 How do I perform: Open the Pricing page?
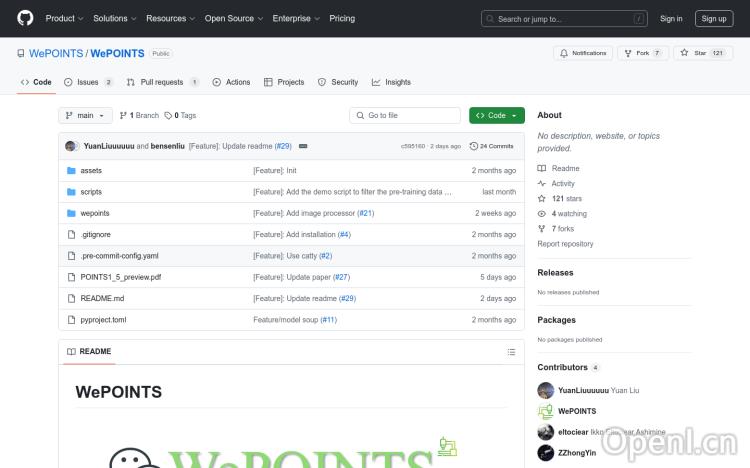pos(342,18)
